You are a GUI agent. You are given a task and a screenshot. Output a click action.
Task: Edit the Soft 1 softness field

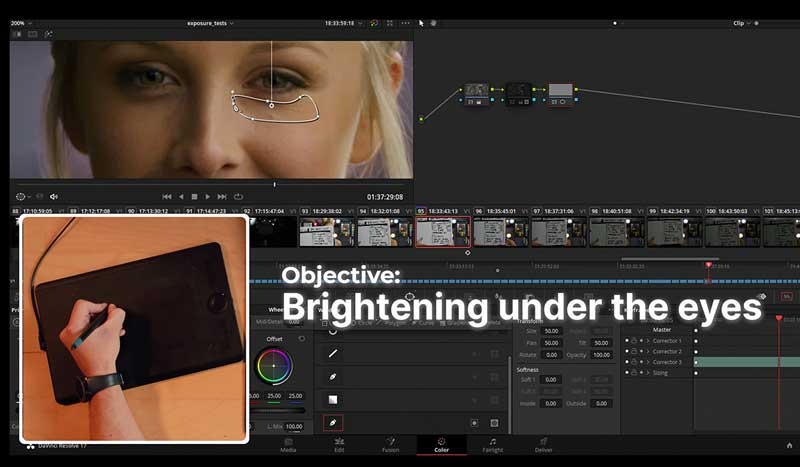click(551, 380)
